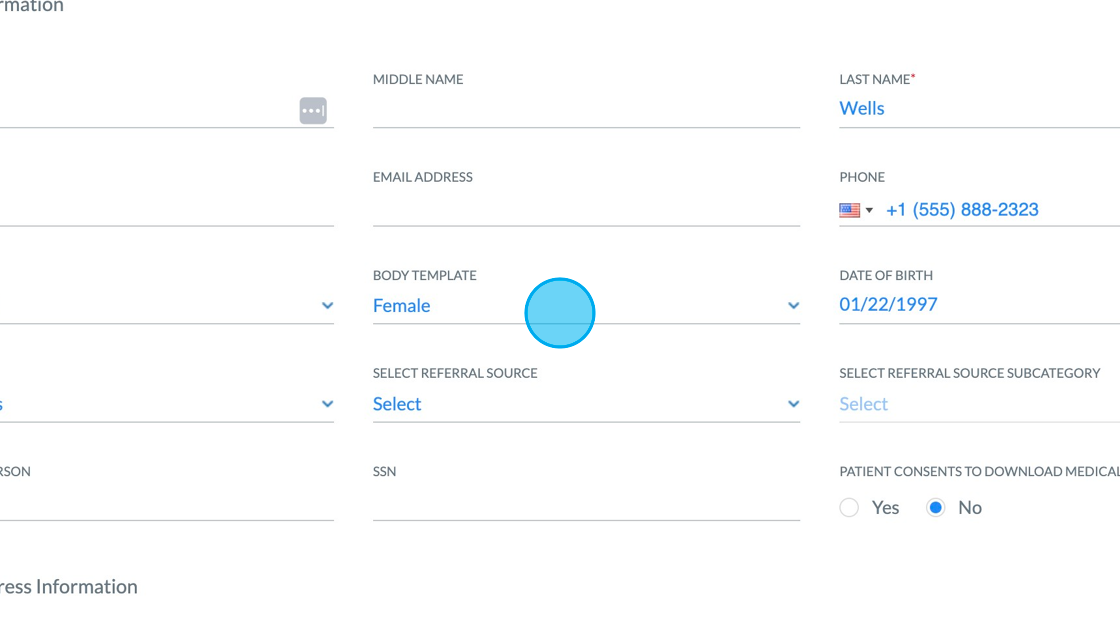Viewport: 1120px width, 626px height.
Task: Click the Email Address field
Action: (x=585, y=208)
